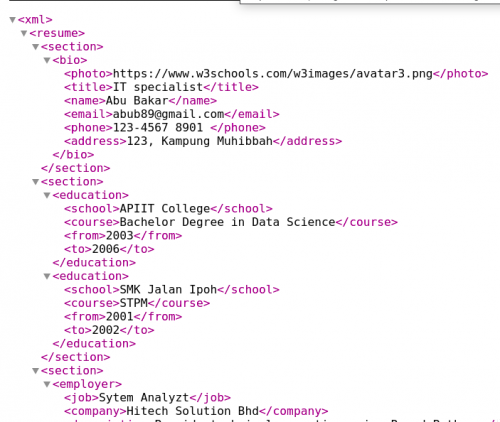Select the company line 'Hitech Solution Bhd'
The image size is (500, 422).
[196, 411]
